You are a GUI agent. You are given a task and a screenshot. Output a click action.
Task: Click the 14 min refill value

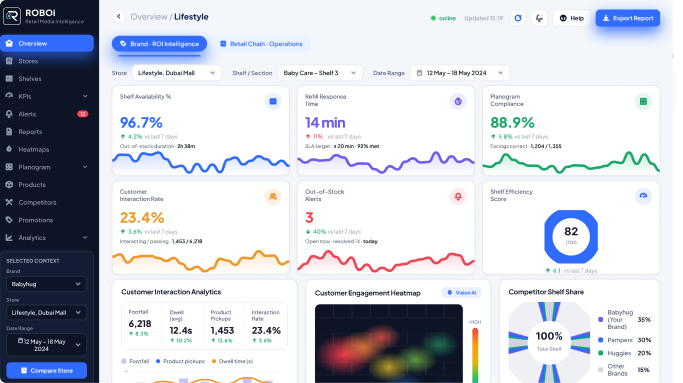pos(325,123)
